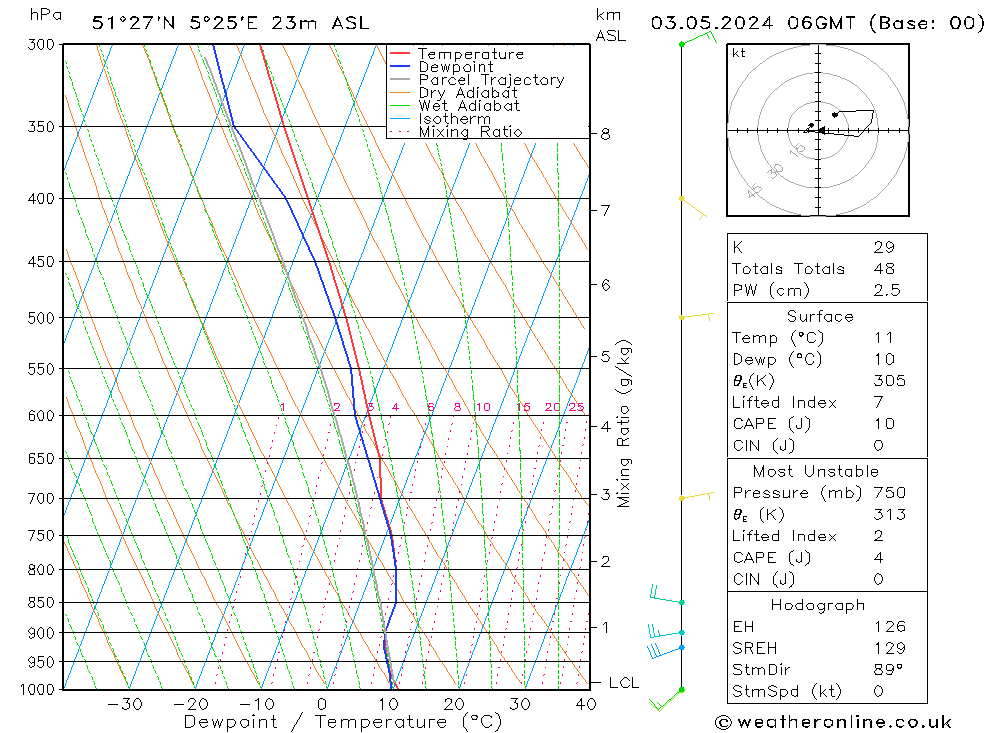The image size is (1000, 733).
Task: Click the yellow wind barb at 500 hPa
Action: pos(696,316)
